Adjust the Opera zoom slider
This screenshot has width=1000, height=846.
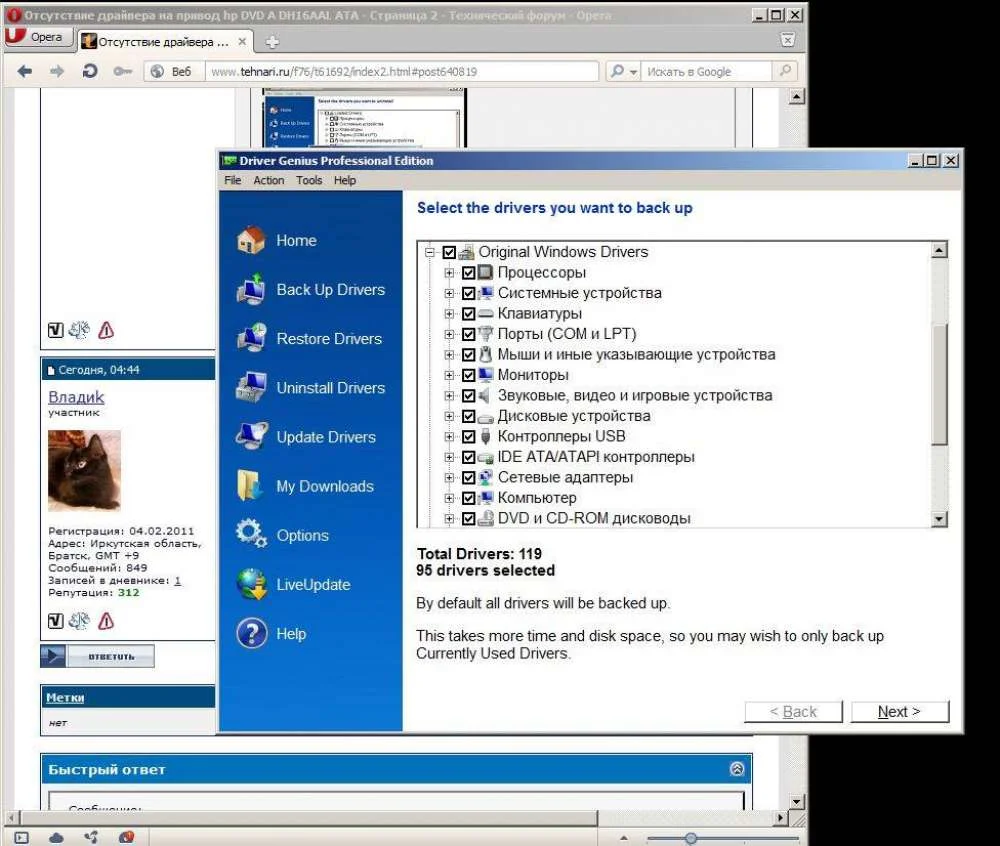[690, 837]
